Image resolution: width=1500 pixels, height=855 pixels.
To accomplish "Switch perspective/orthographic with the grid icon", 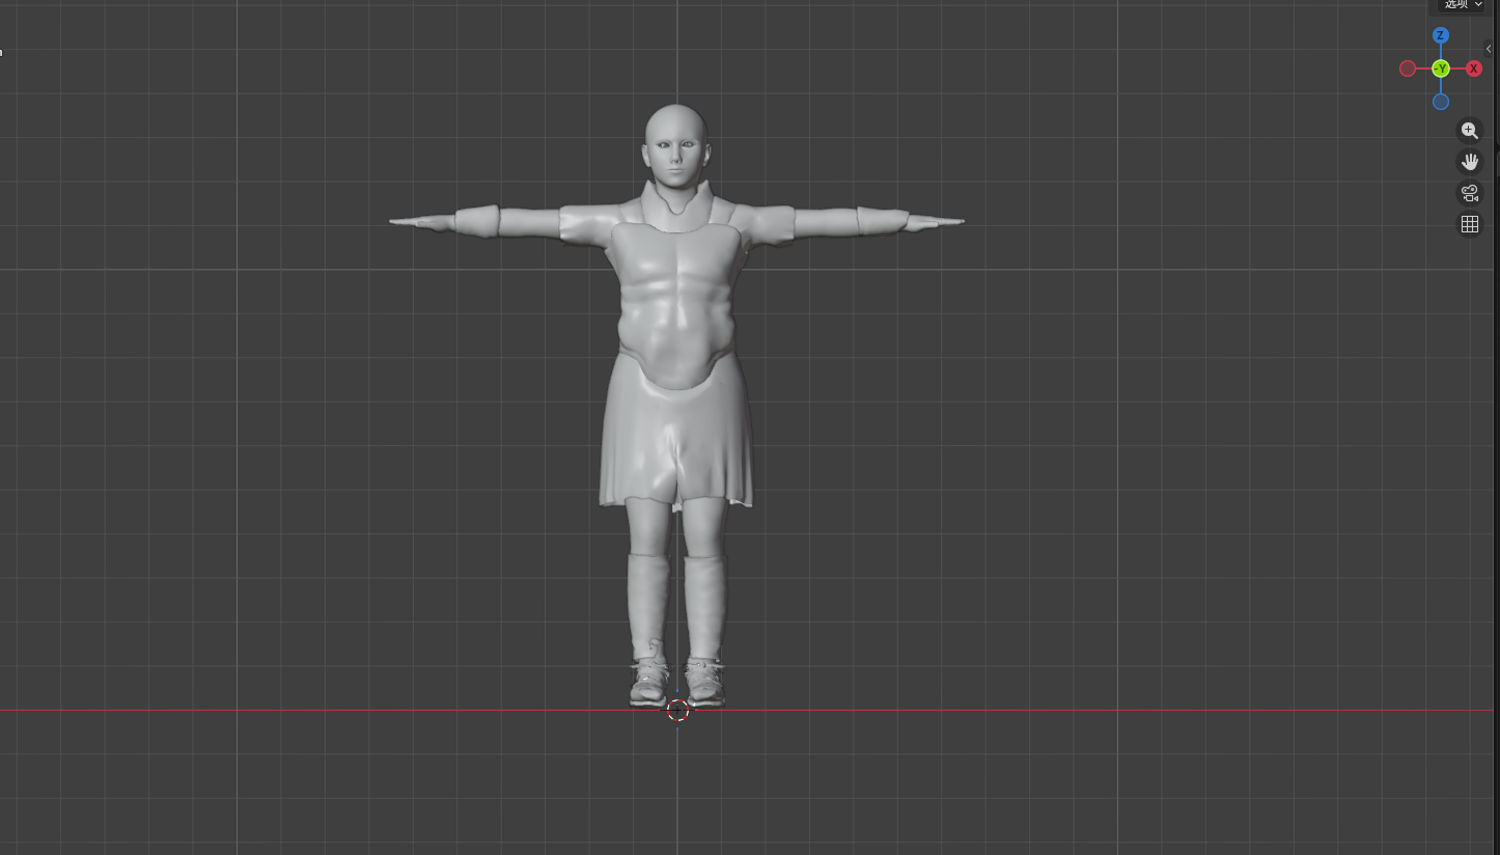I will [1469, 224].
